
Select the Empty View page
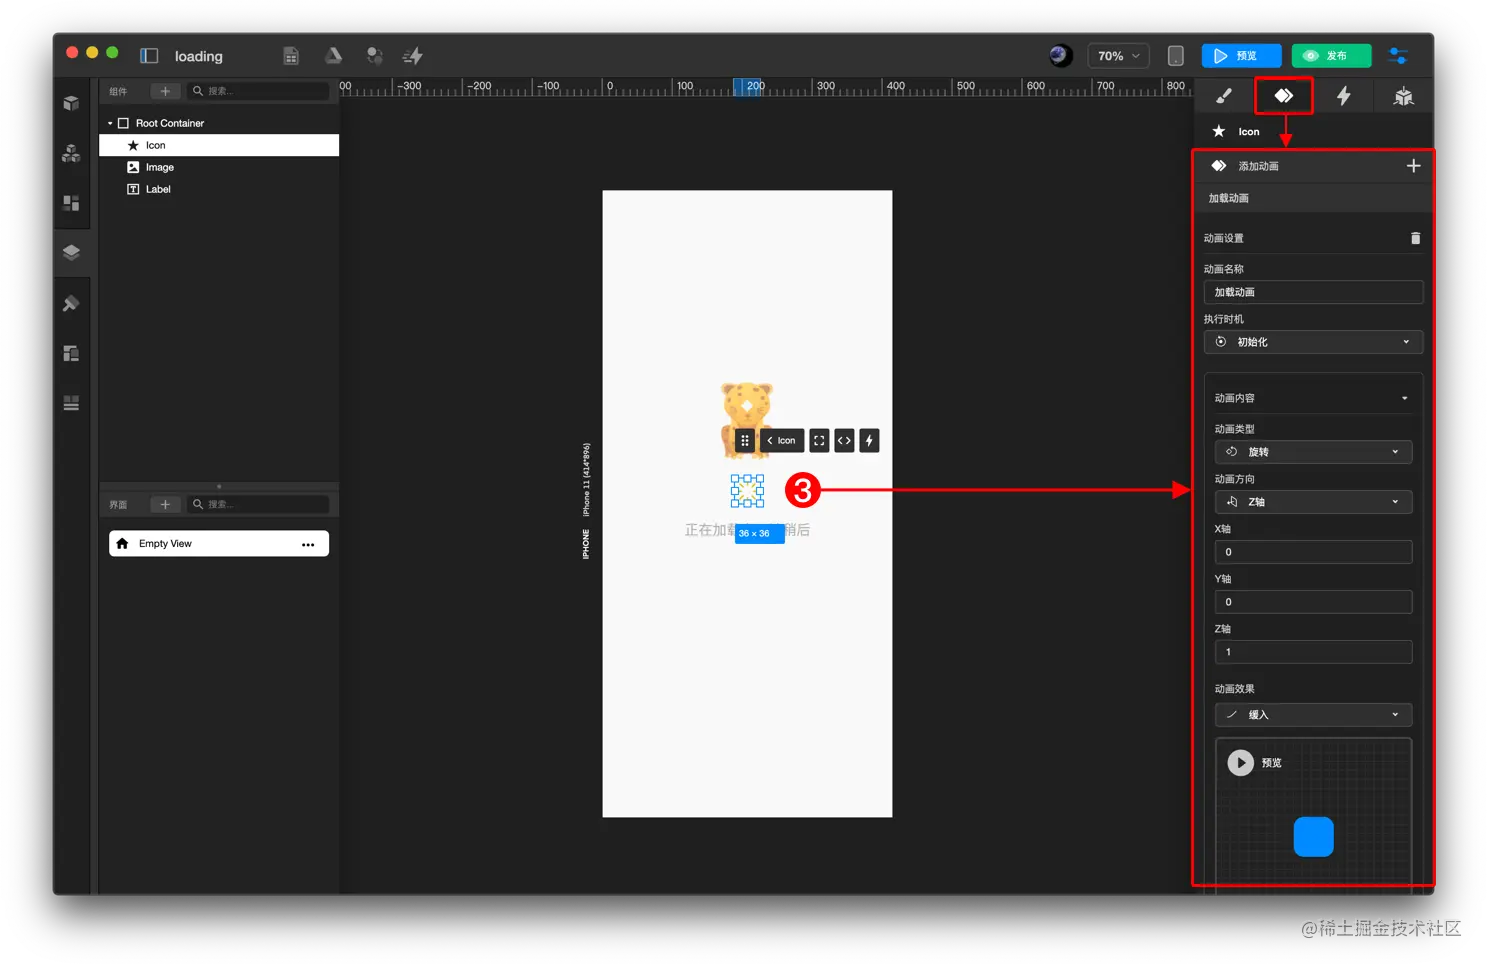coord(219,544)
